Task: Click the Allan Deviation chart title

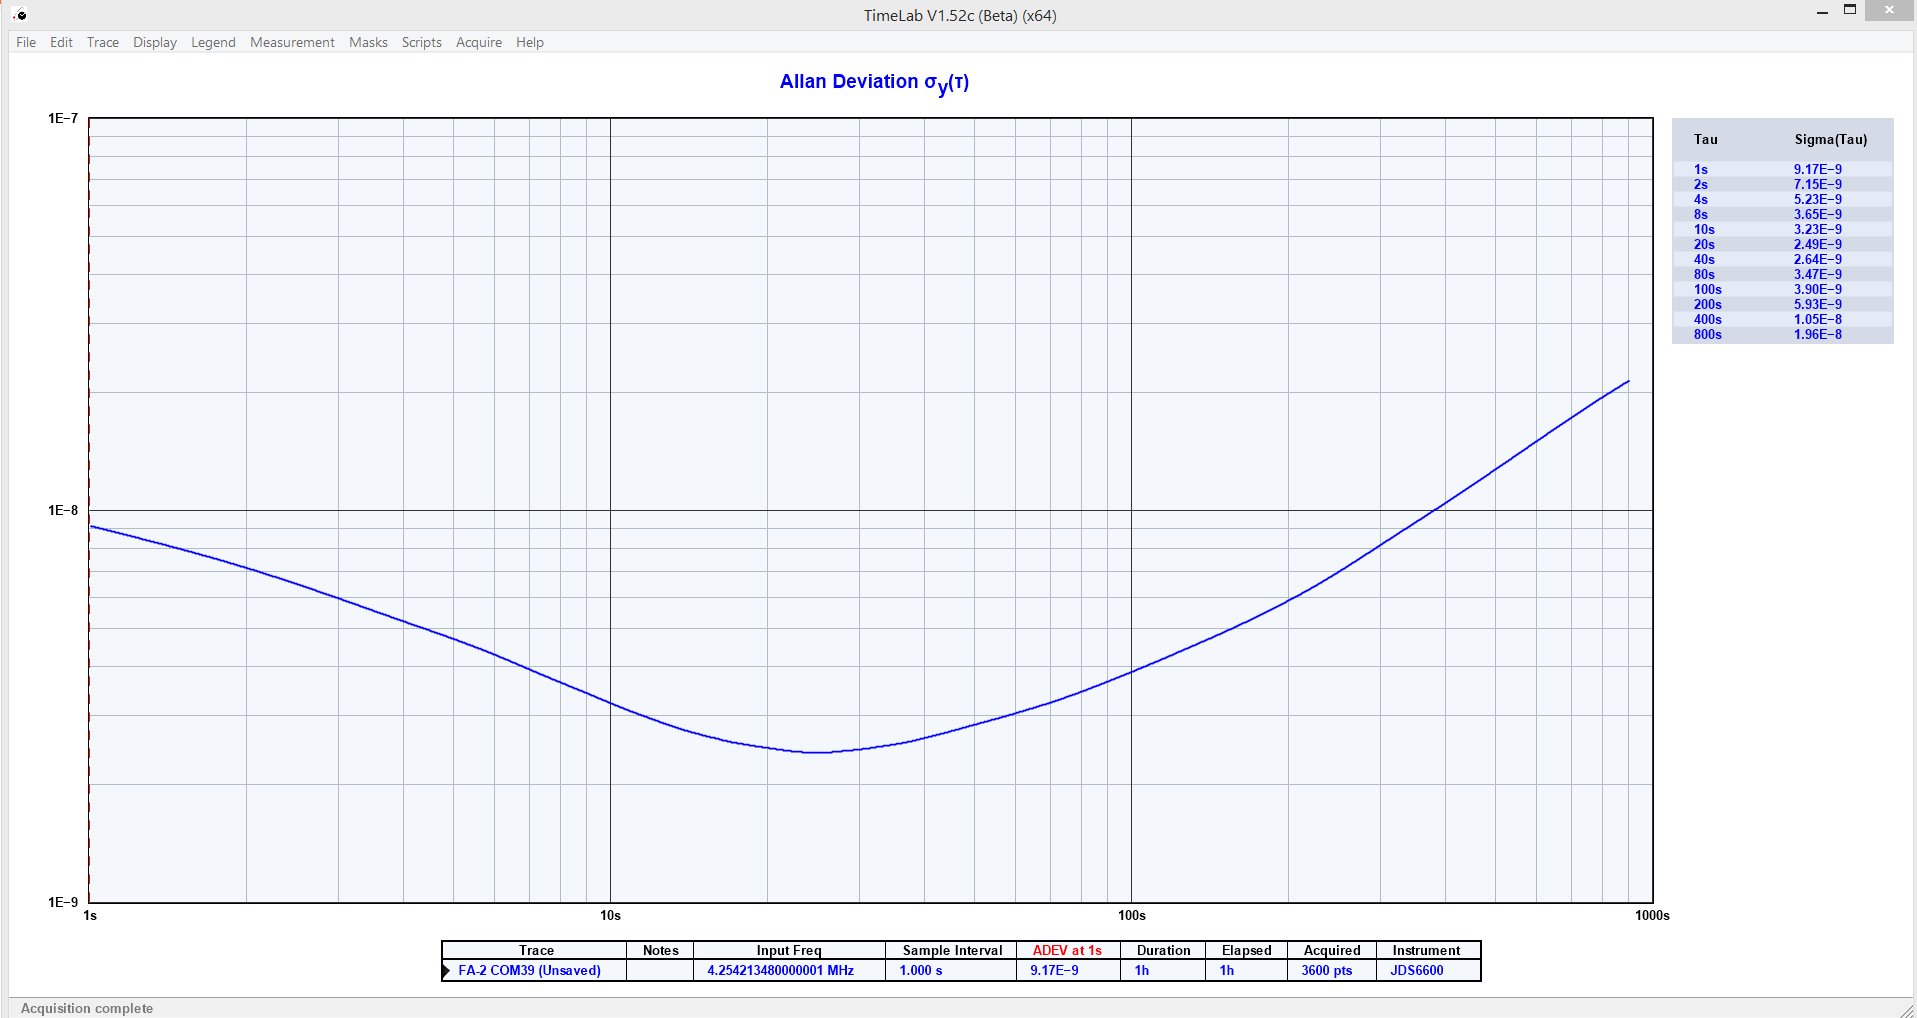Action: 874,83
